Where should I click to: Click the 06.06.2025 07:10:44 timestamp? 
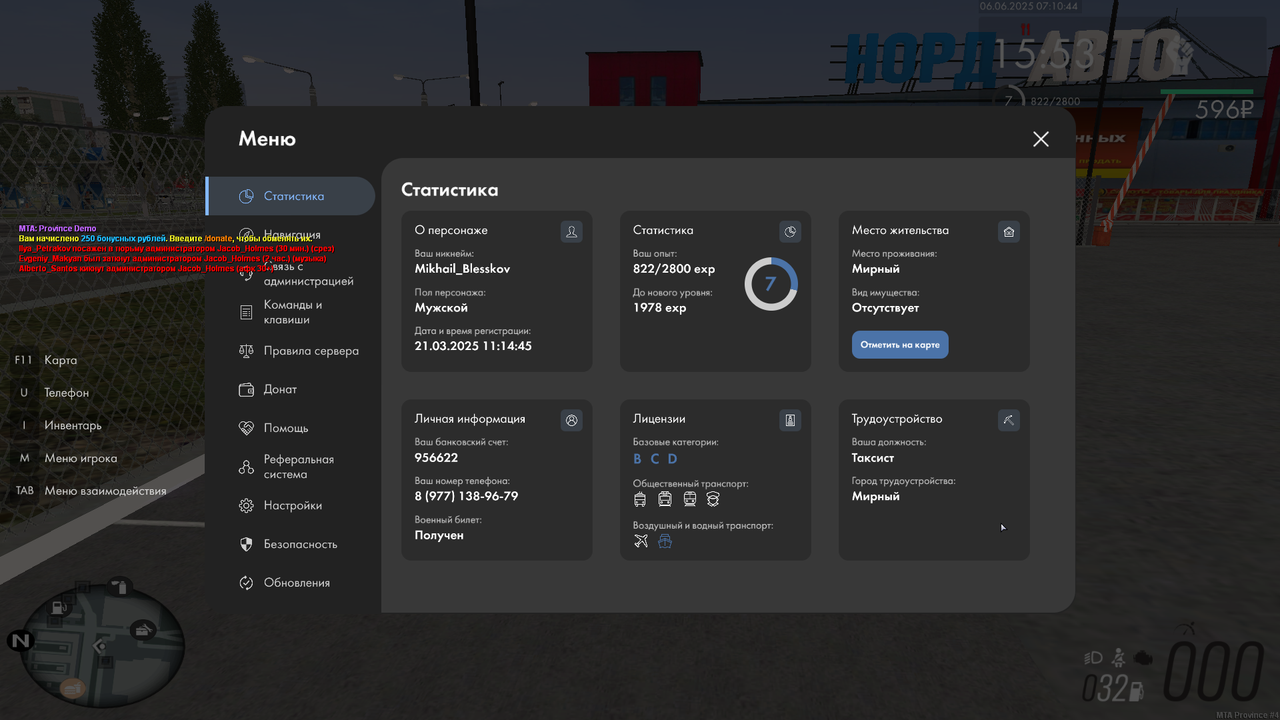click(x=1028, y=6)
